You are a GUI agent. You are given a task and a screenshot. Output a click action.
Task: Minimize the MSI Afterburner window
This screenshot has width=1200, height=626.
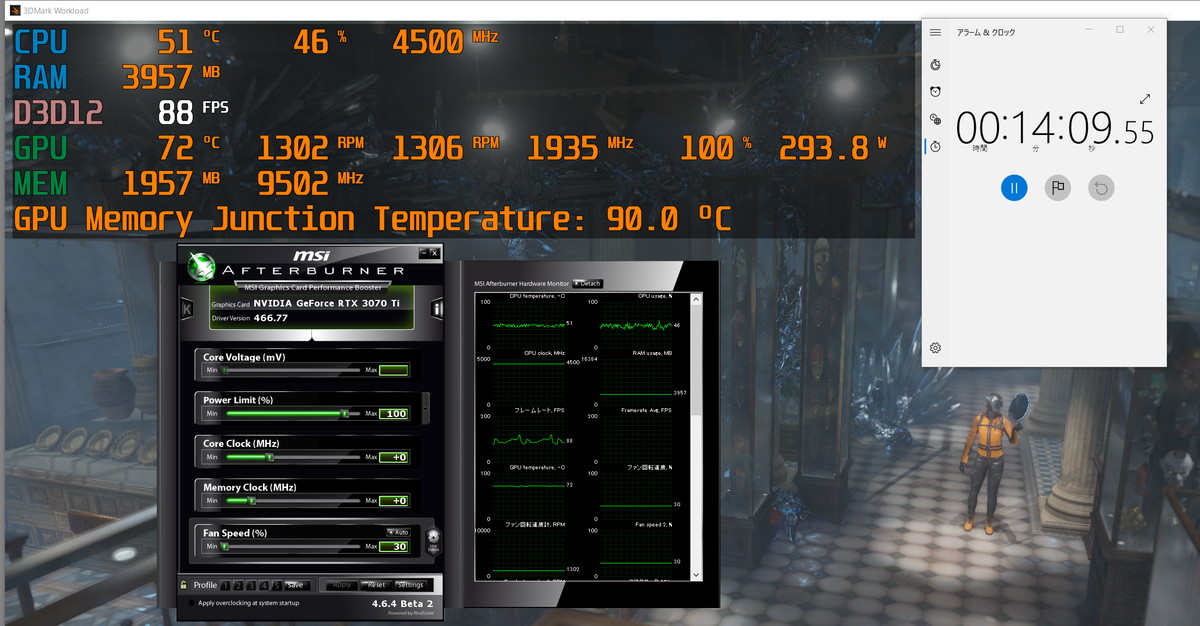[424, 253]
